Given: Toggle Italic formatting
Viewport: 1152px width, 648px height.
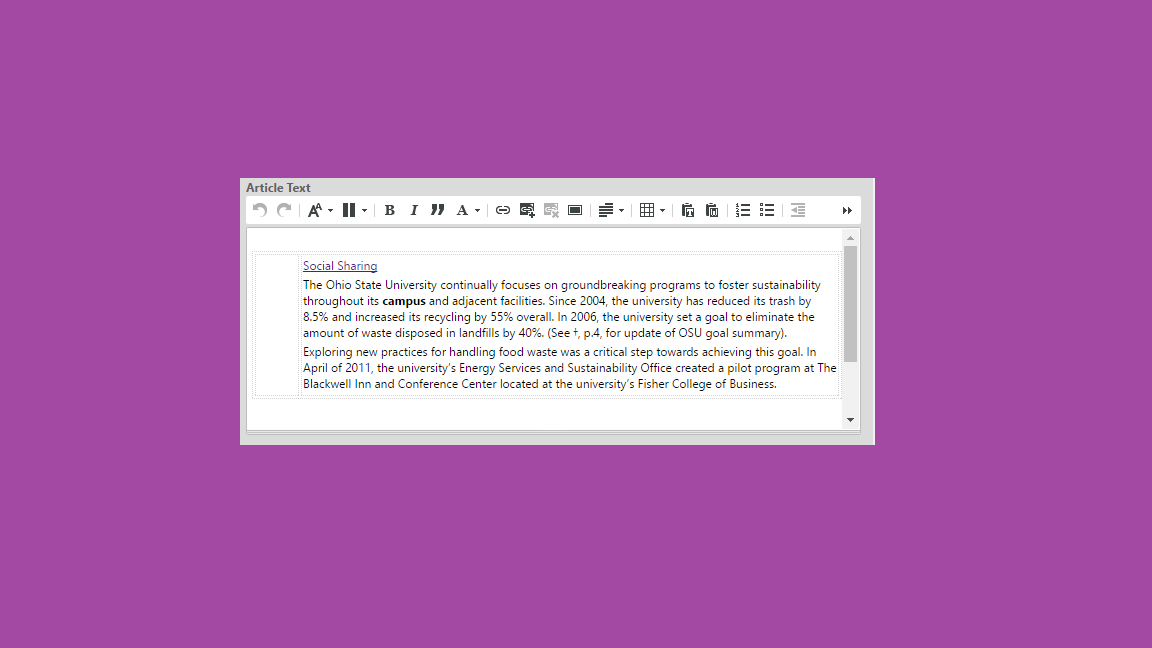Looking at the screenshot, I should click(413, 210).
